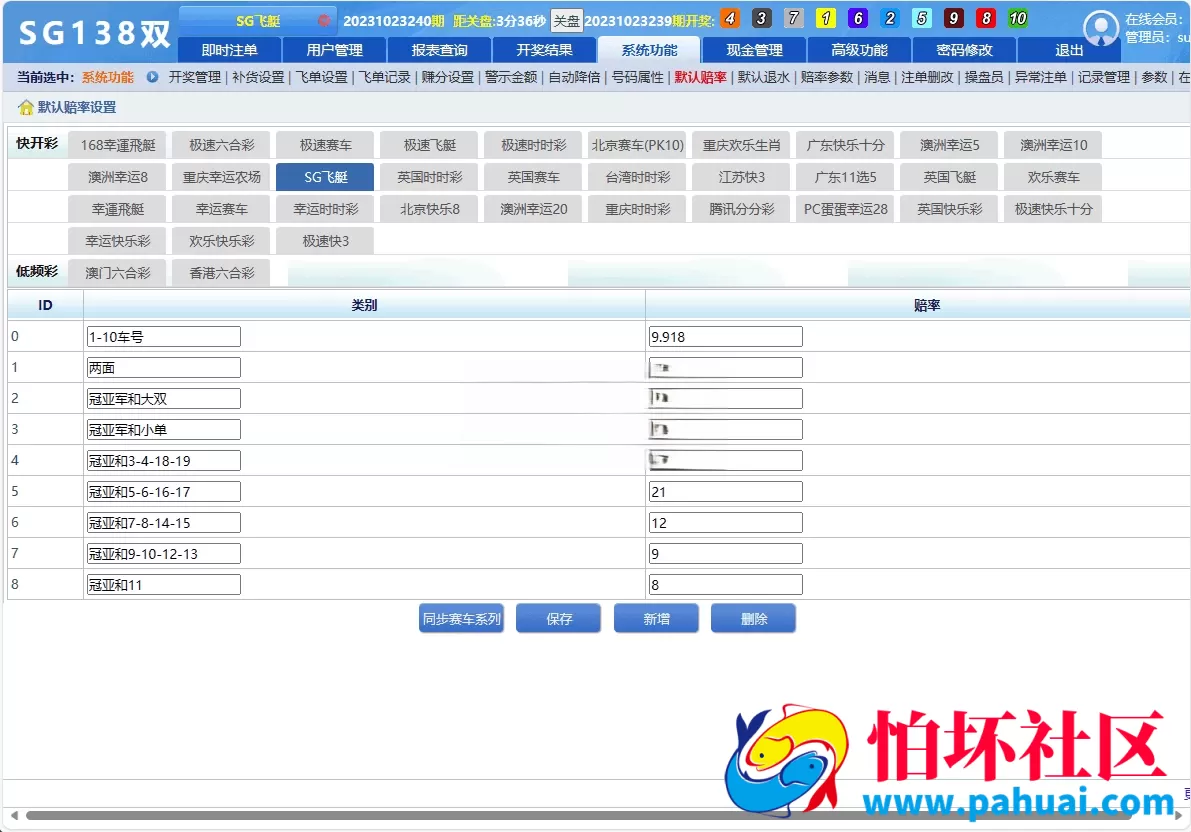Screen dimensions: 1191x832
Task: Click the blue arrow icon after 系统功能
Action: click(x=153, y=77)
